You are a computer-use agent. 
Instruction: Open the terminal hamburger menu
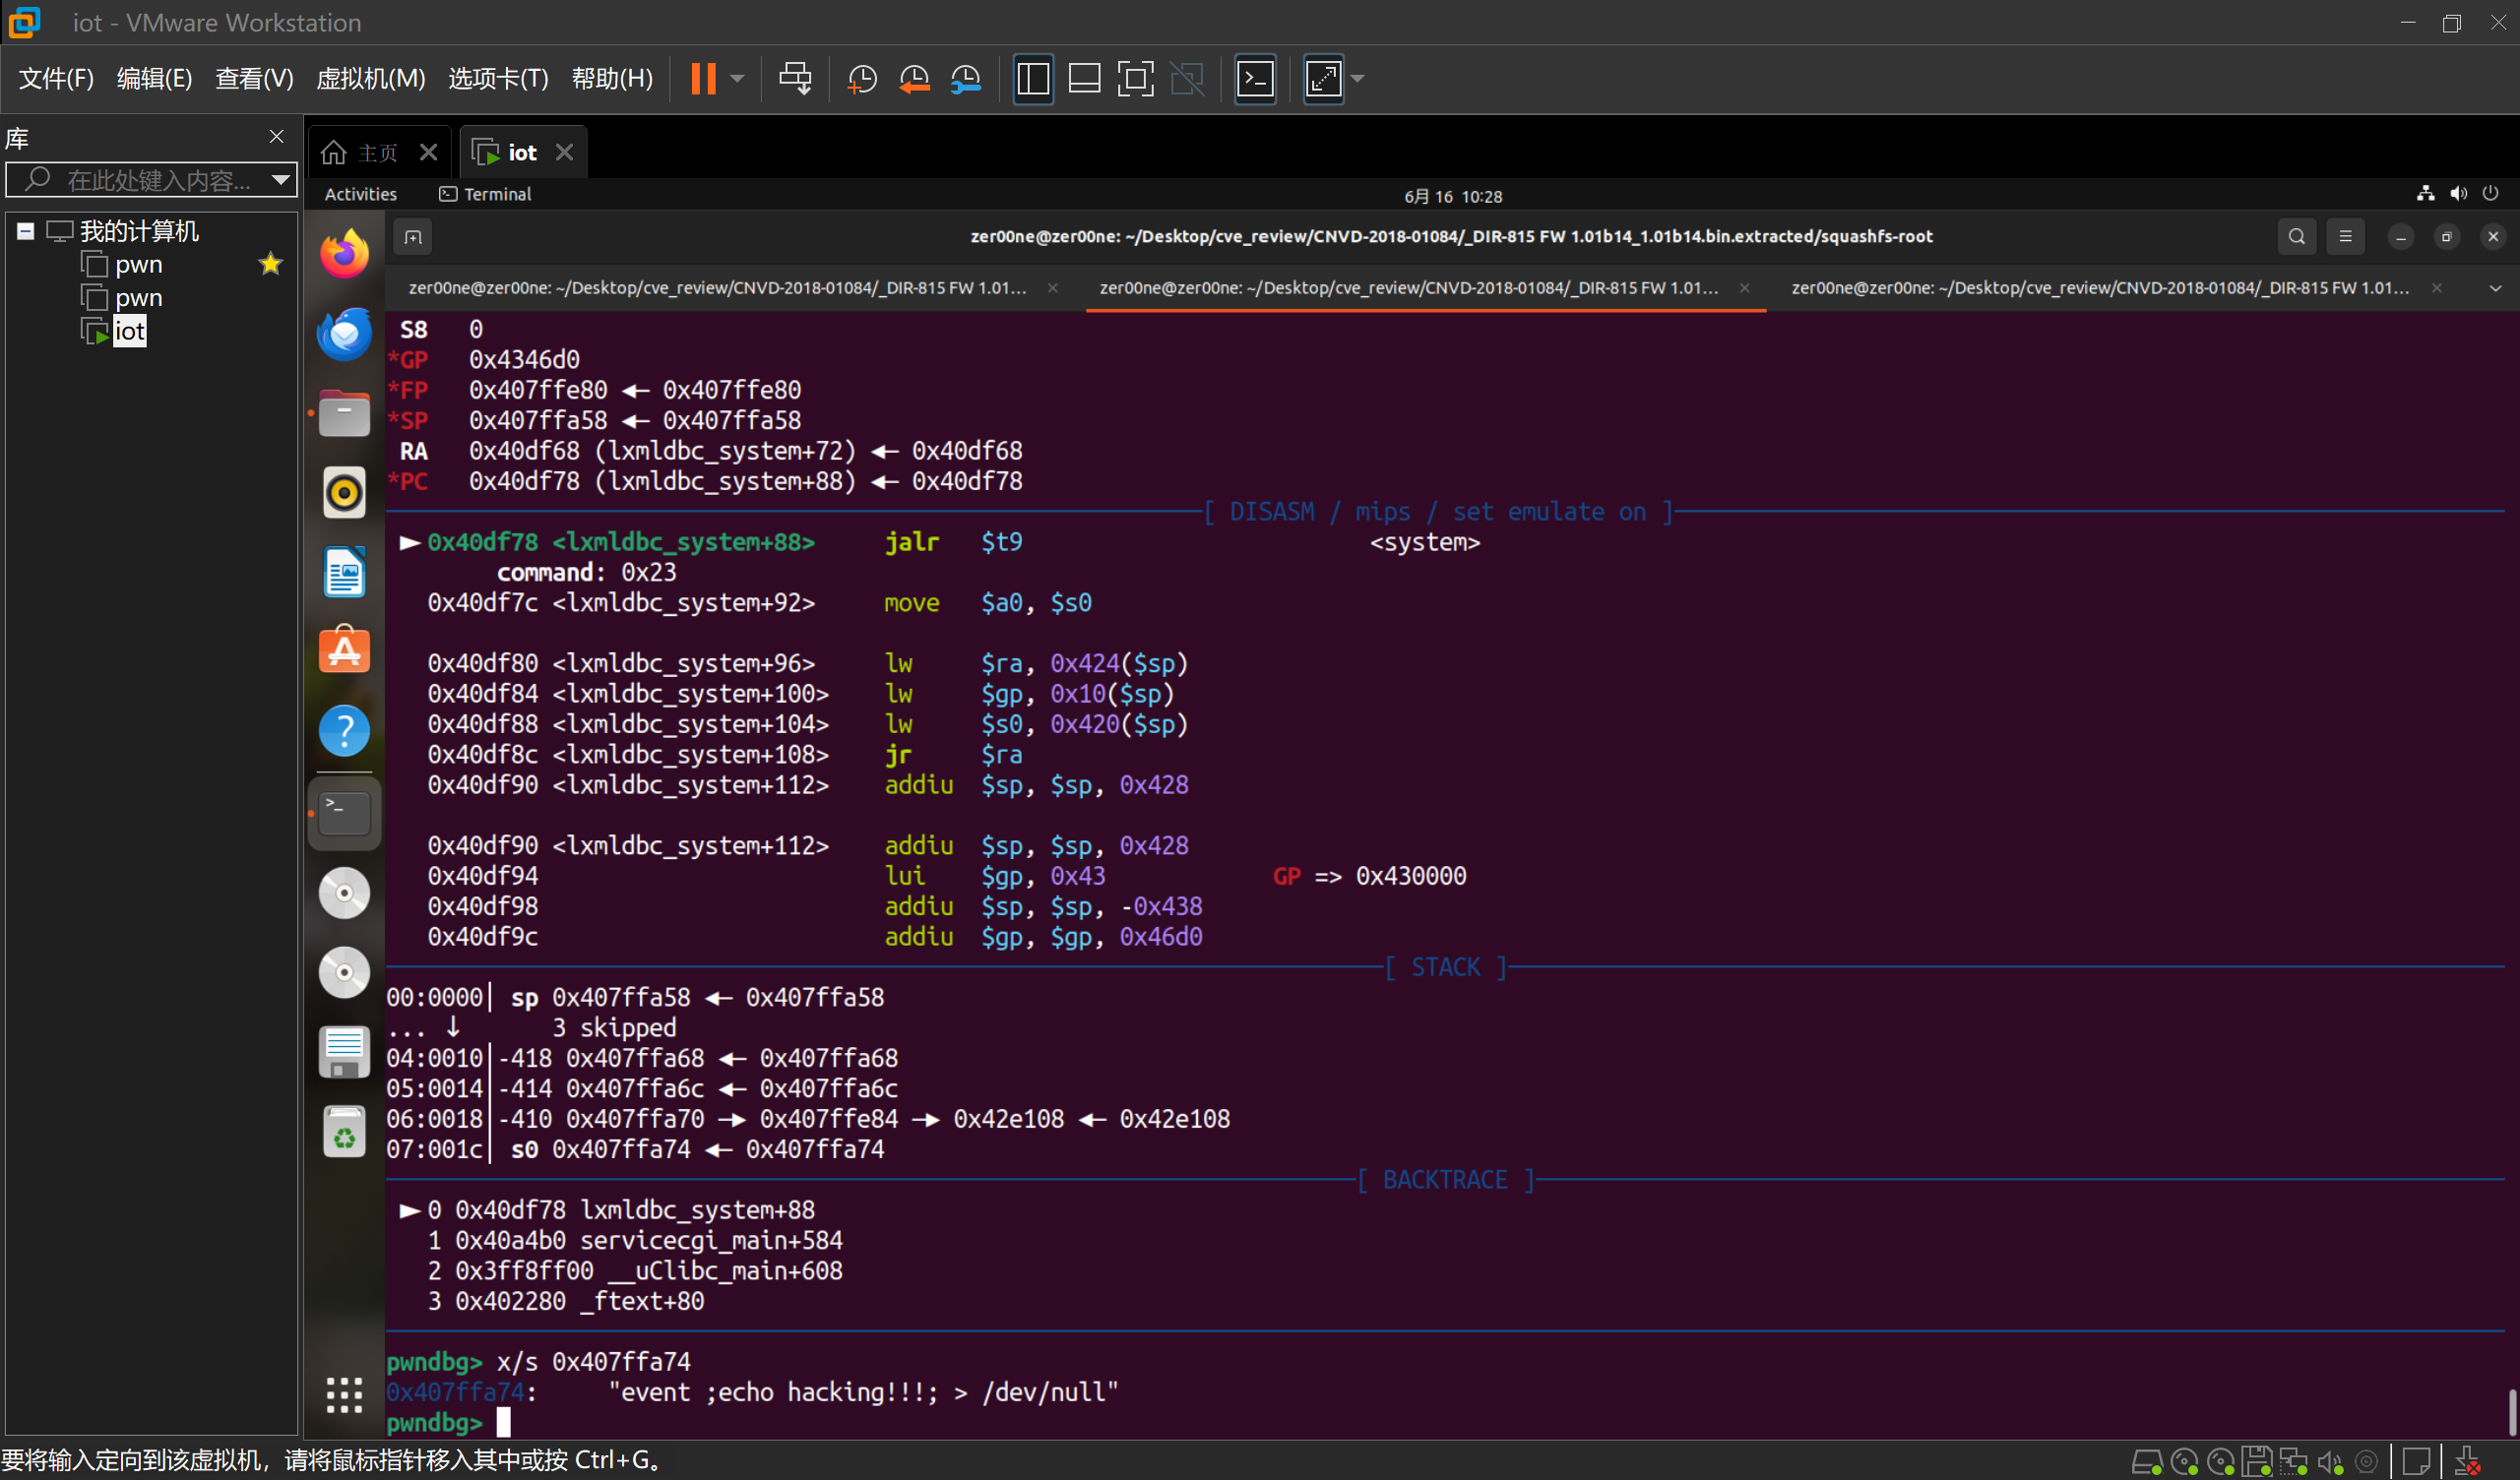point(2345,237)
